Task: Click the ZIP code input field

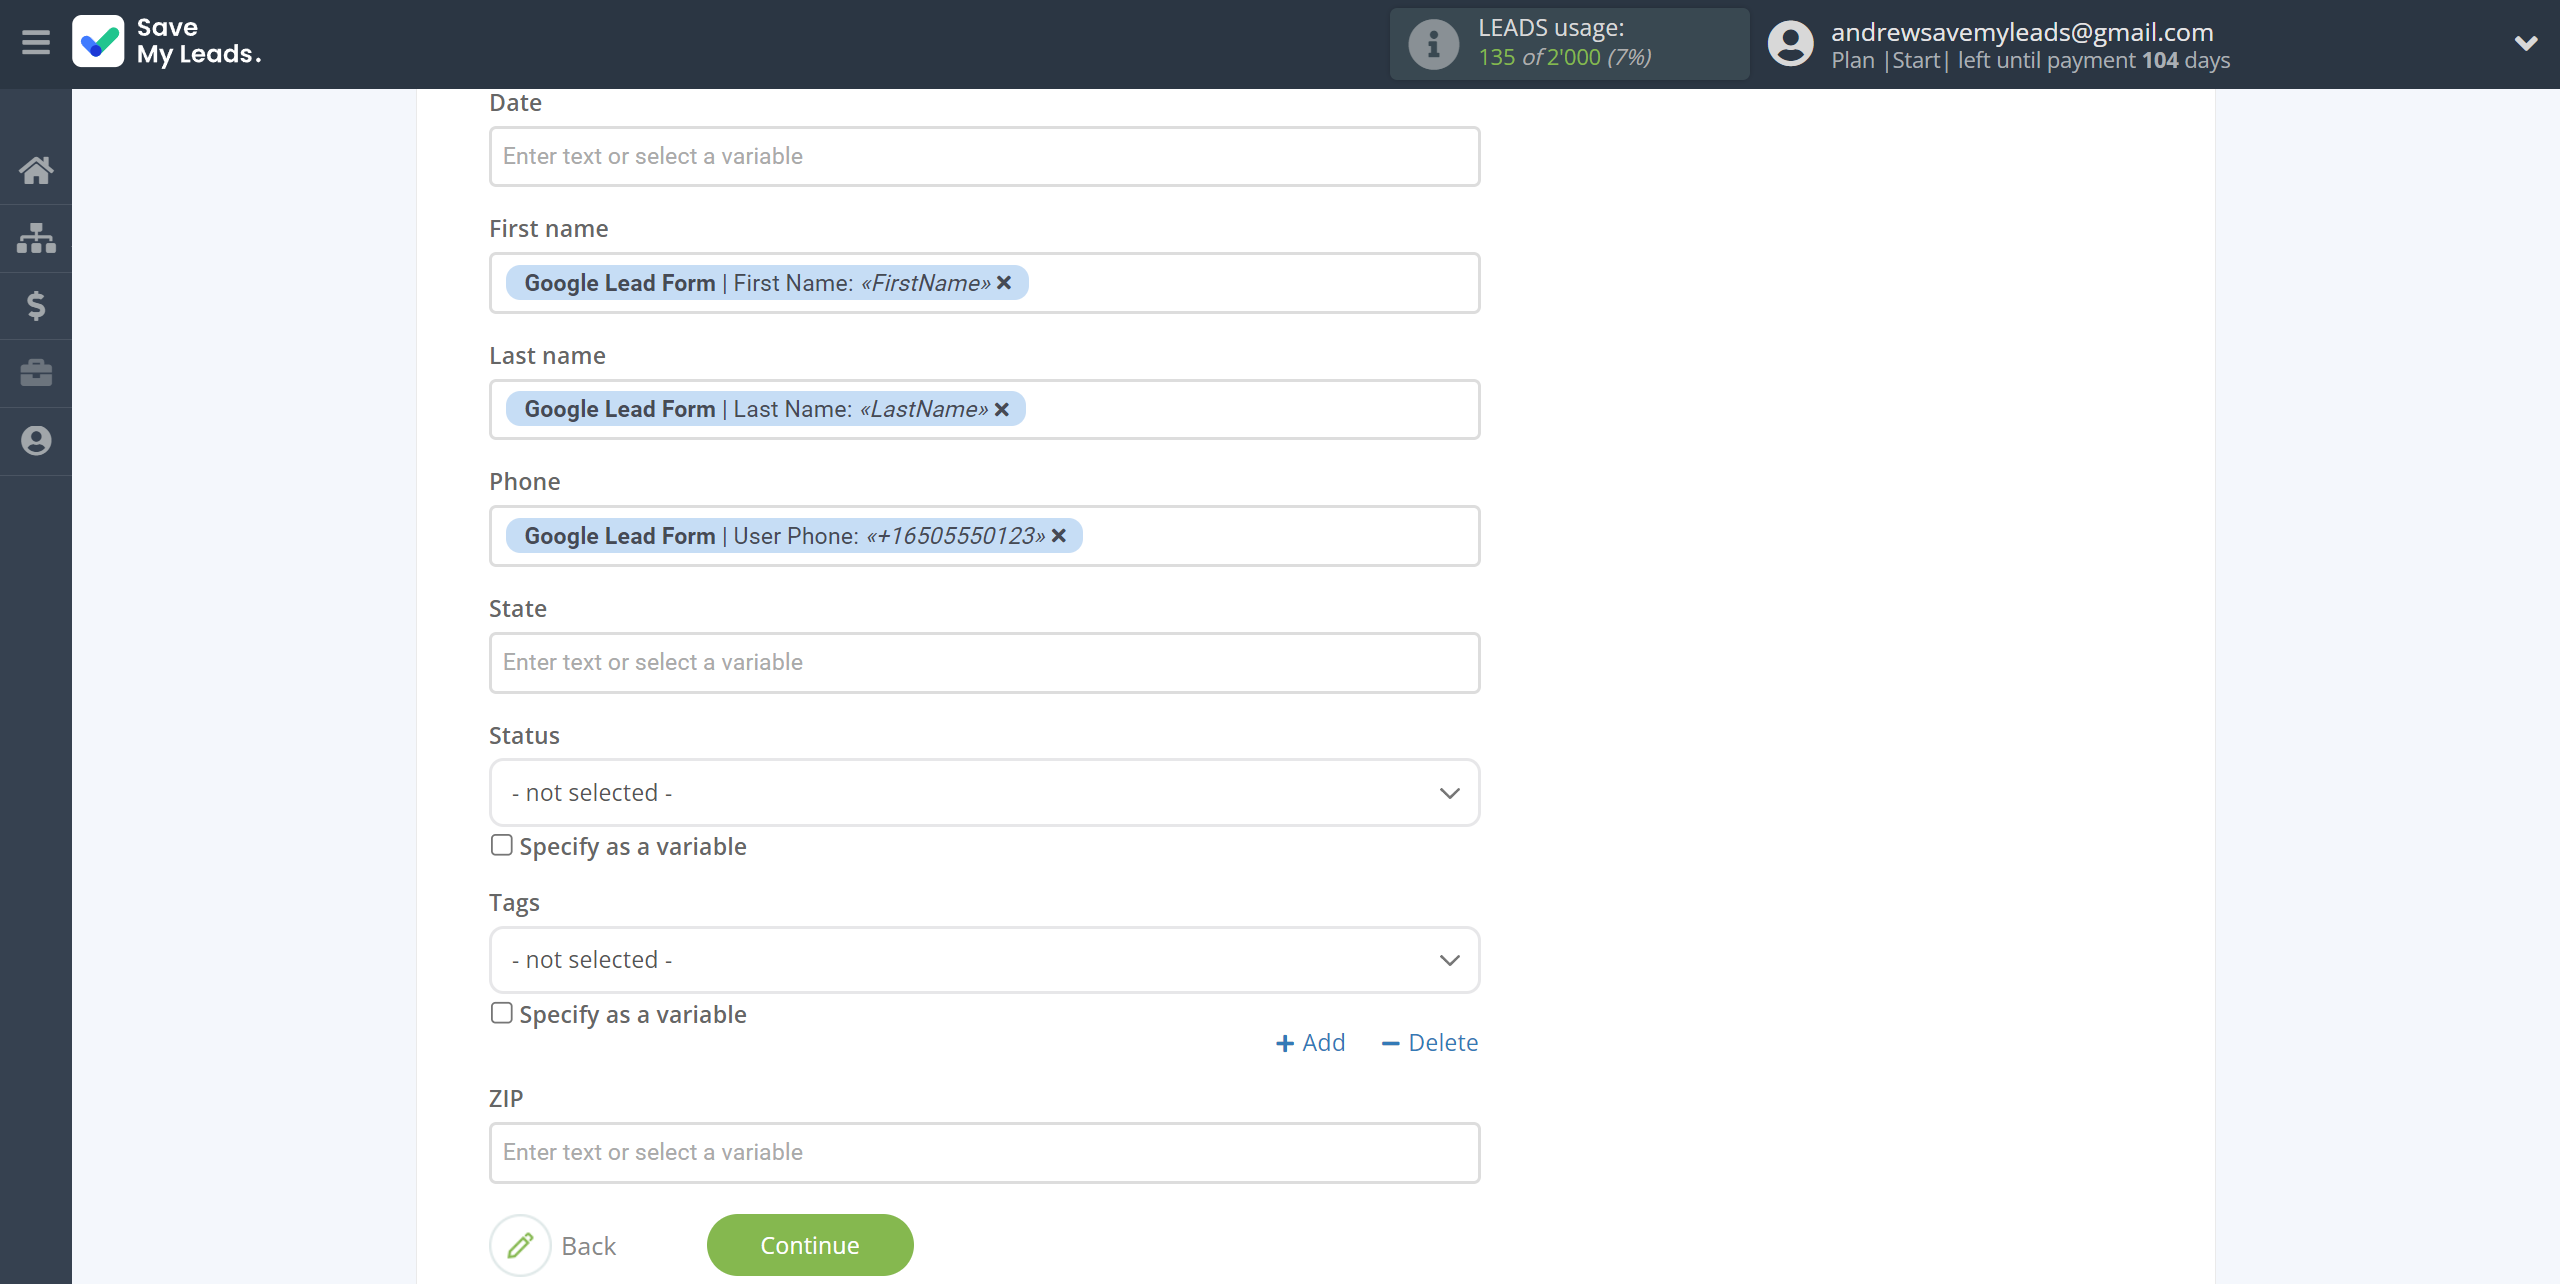Action: pyautogui.click(x=985, y=1153)
